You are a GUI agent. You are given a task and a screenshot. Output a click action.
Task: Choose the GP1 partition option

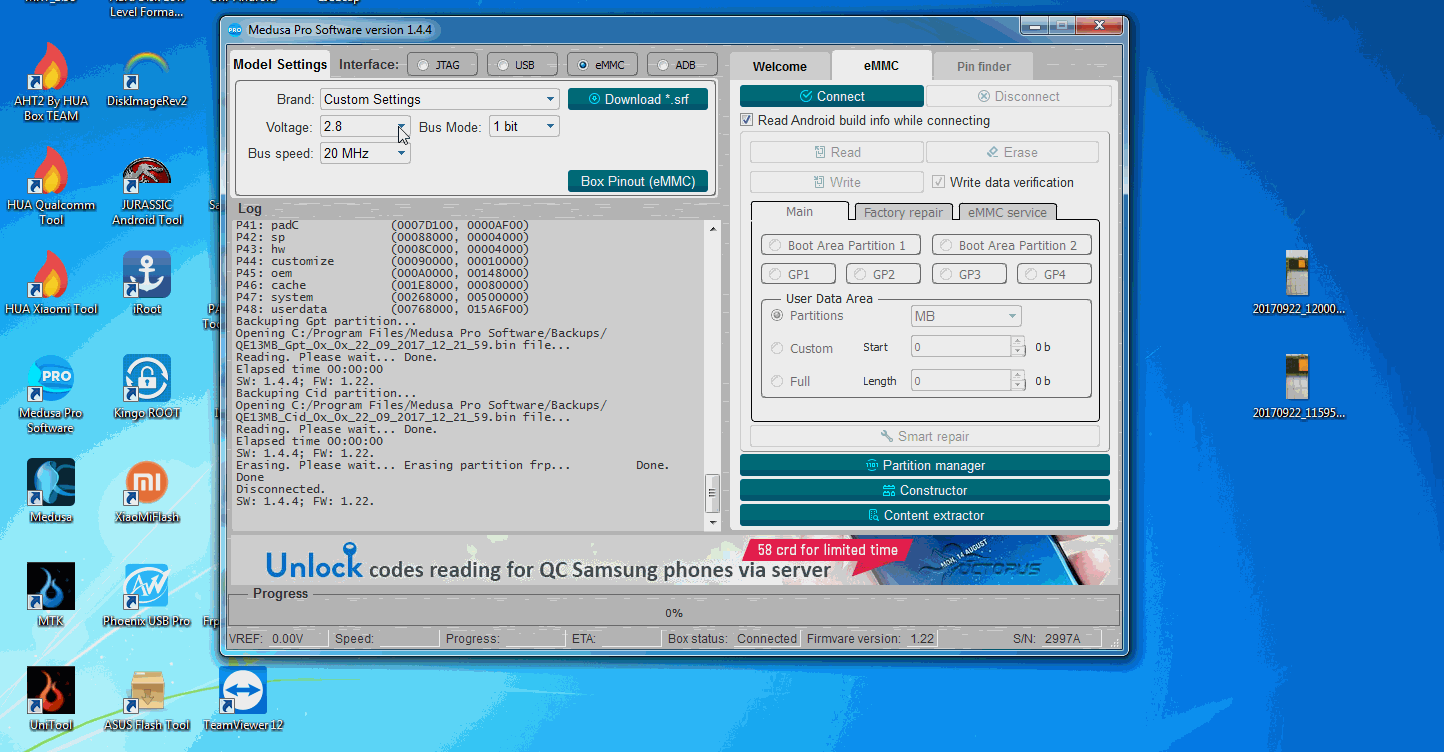[798, 274]
